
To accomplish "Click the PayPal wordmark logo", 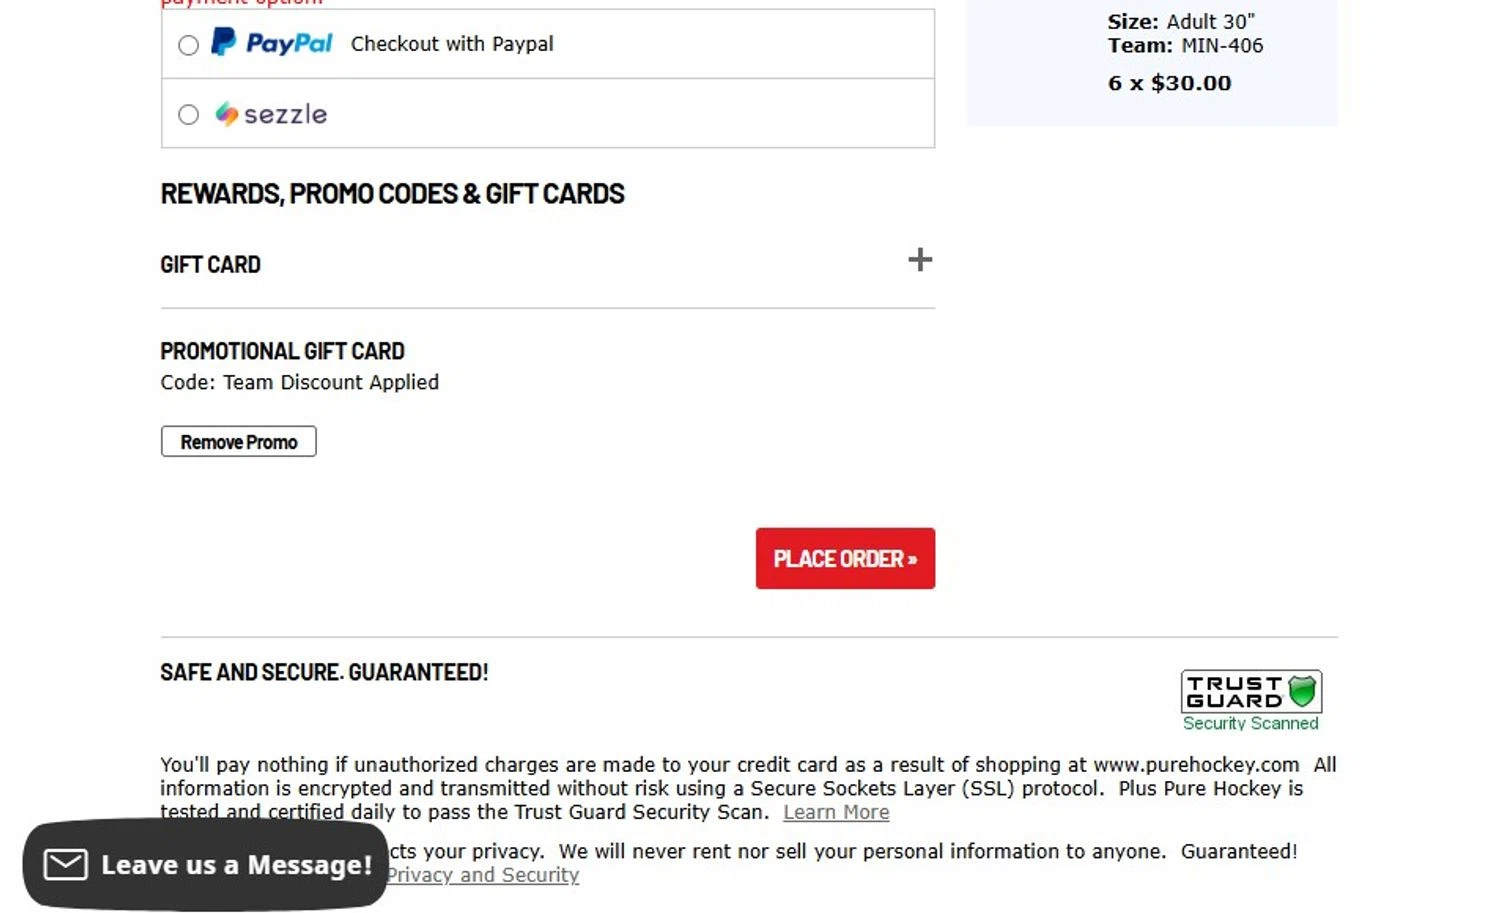I will pyautogui.click(x=289, y=44).
